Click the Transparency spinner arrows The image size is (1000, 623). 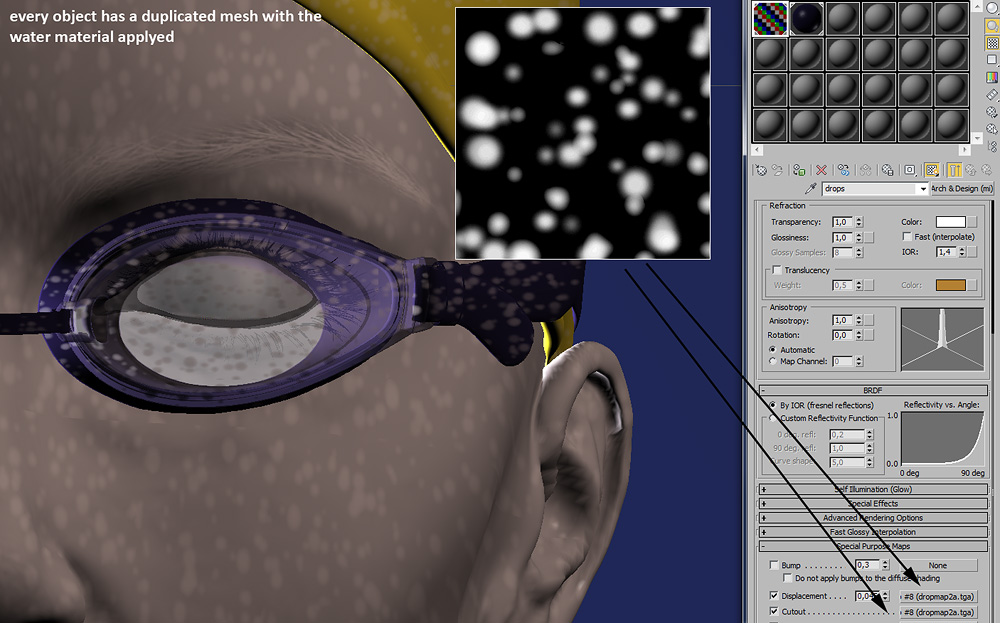(x=859, y=222)
